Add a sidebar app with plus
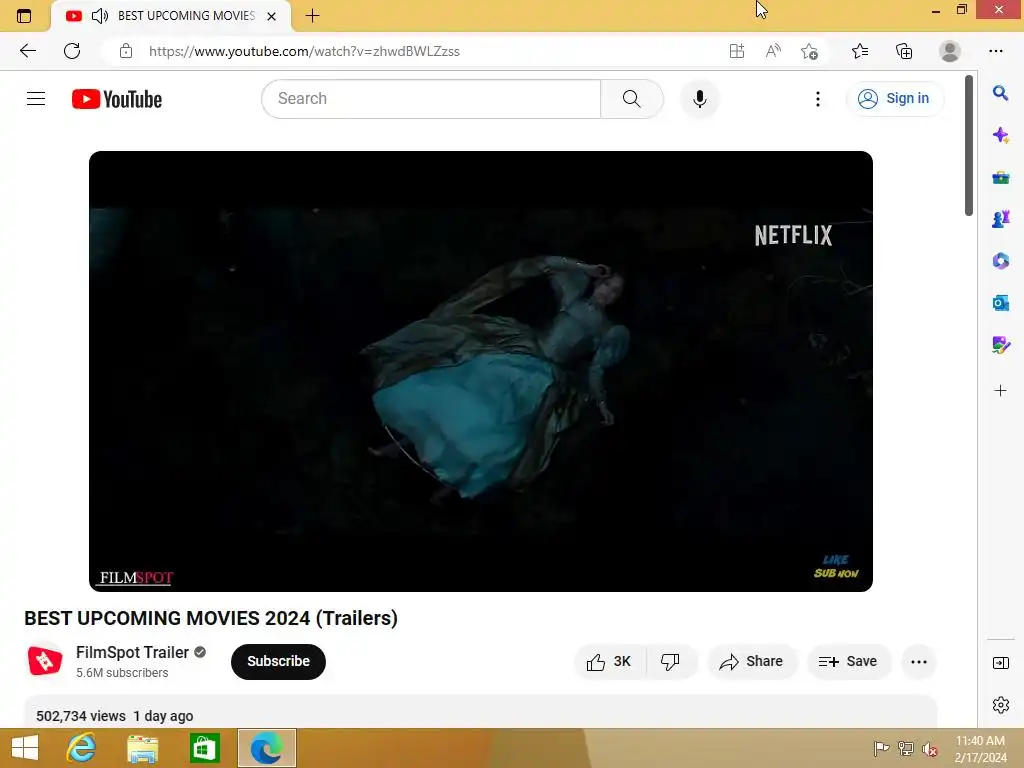The width and height of the screenshot is (1024, 768). 1000,391
